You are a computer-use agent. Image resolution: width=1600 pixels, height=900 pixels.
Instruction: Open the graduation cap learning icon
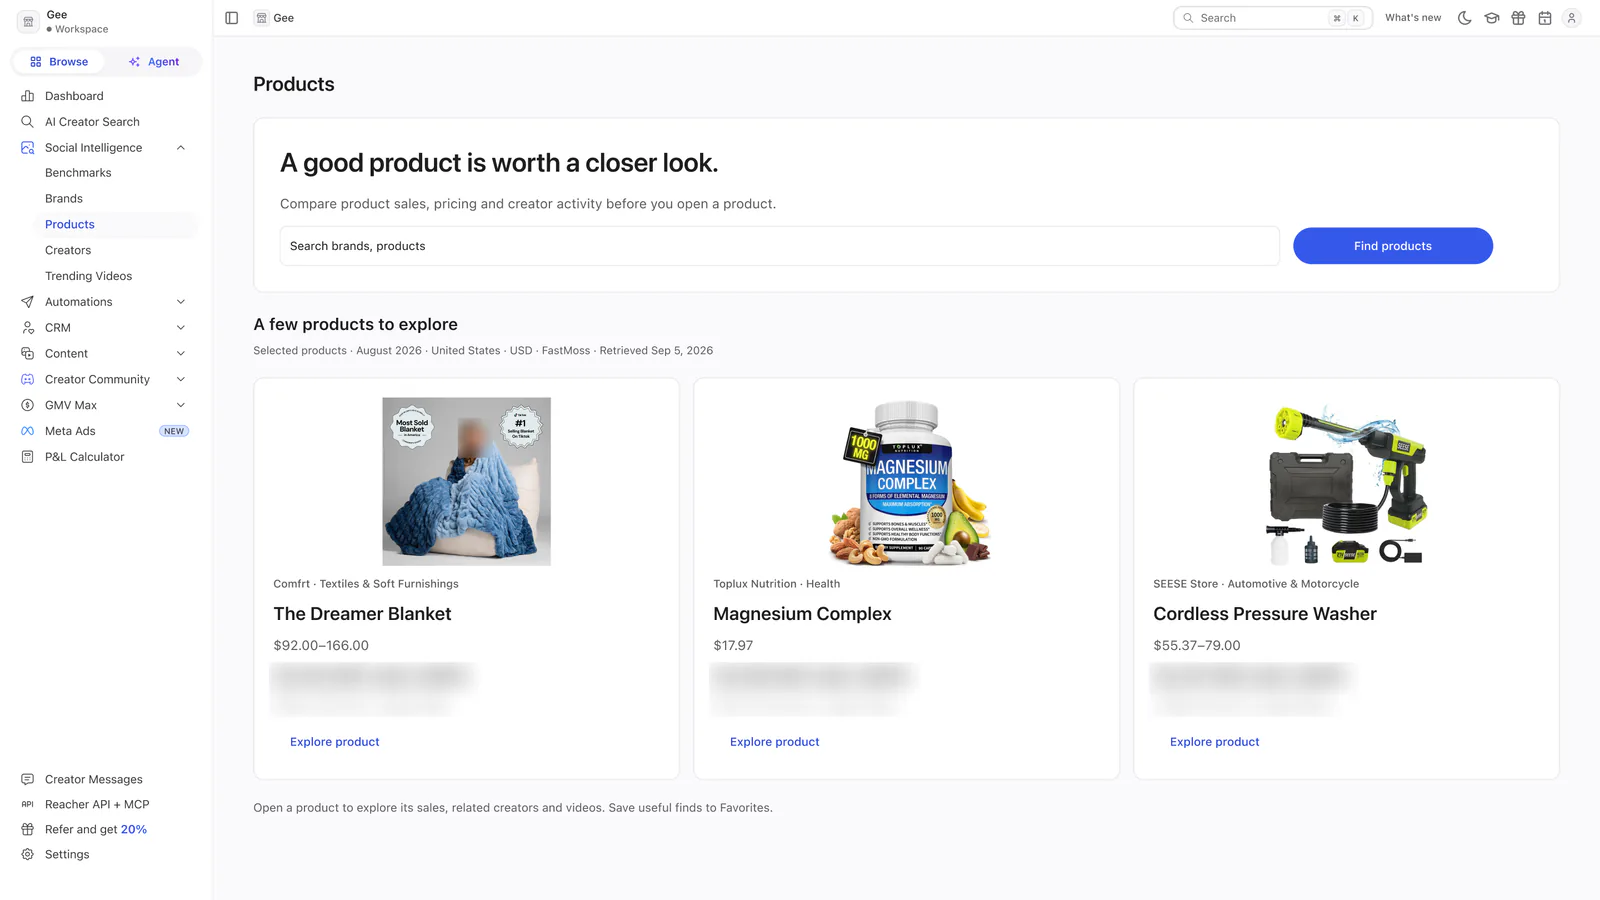pyautogui.click(x=1492, y=18)
